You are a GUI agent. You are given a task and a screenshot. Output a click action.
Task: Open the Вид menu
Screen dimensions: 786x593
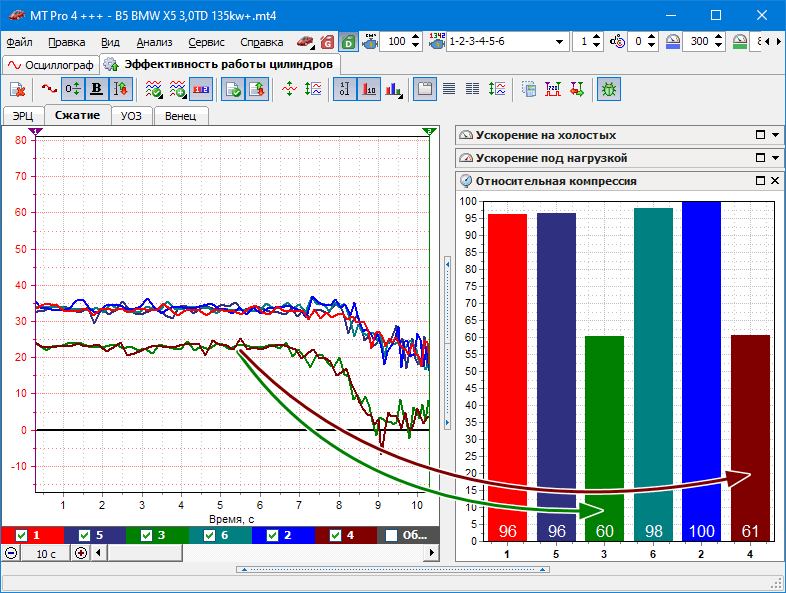pos(110,42)
